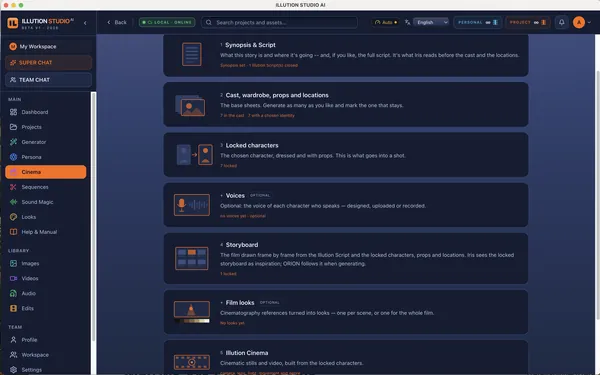
Task: Click the "7 locked" status text
Action: pos(228,166)
